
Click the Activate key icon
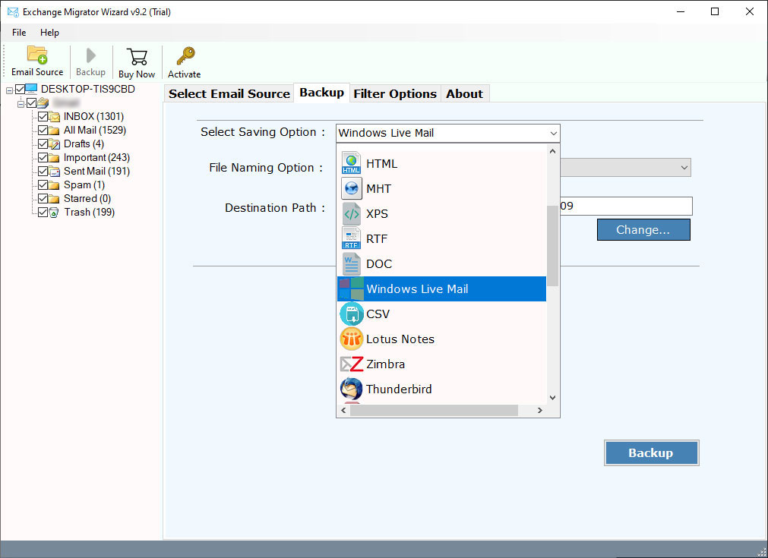184,56
